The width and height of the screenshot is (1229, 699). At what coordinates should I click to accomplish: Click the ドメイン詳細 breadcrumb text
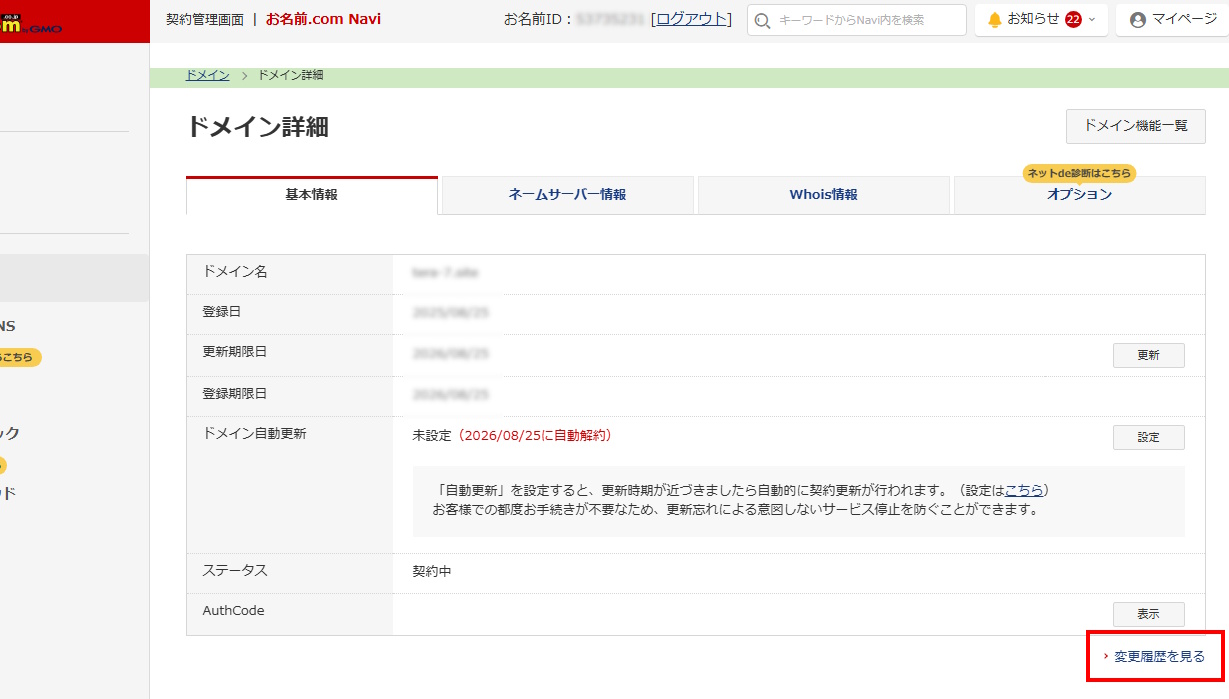point(290,75)
